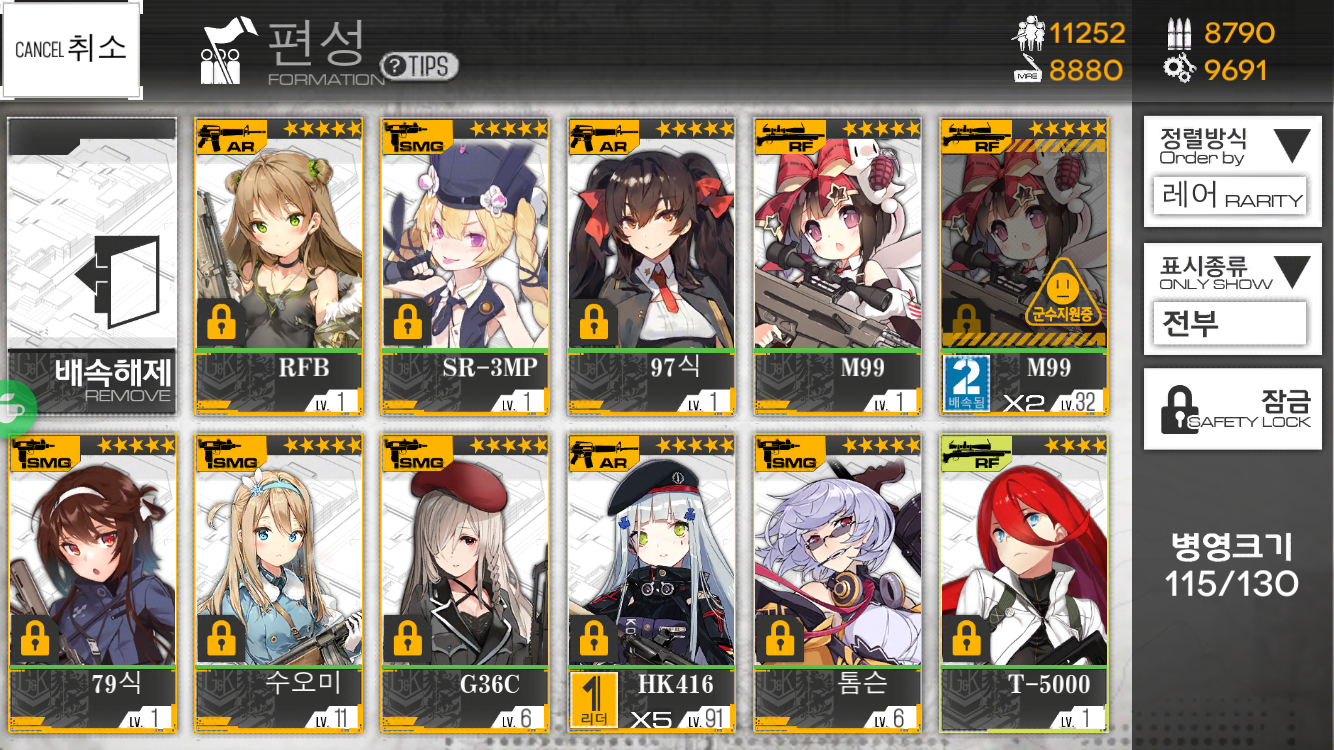
Task: Expand the 정렬방식 Order by dropdown arrow
Action: click(x=1290, y=146)
